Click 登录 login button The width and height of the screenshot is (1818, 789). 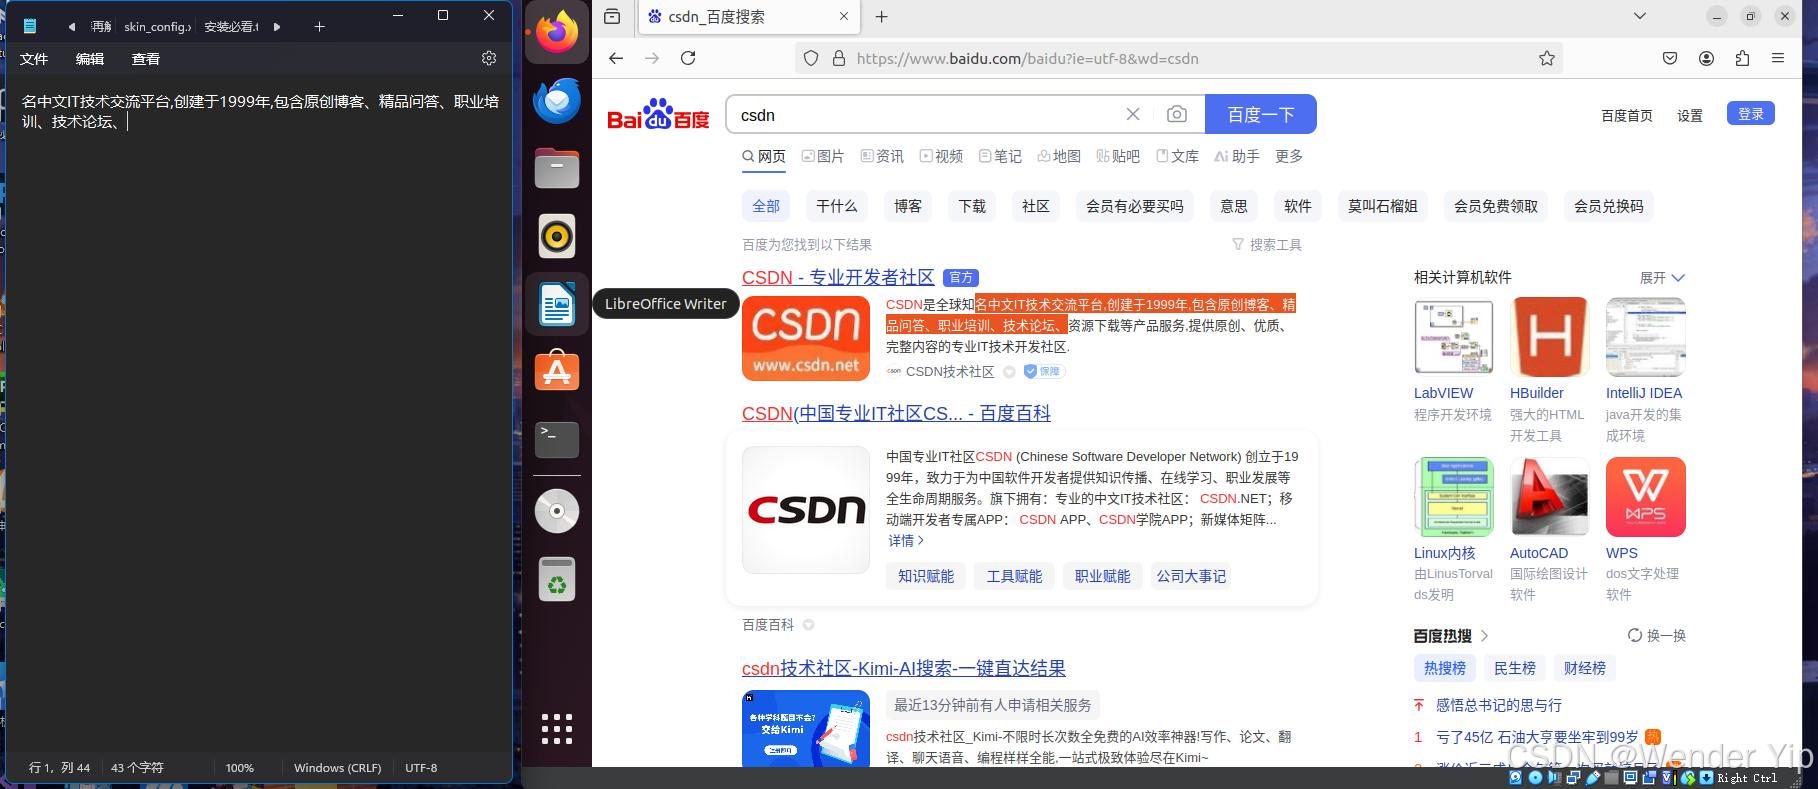tap(1751, 113)
